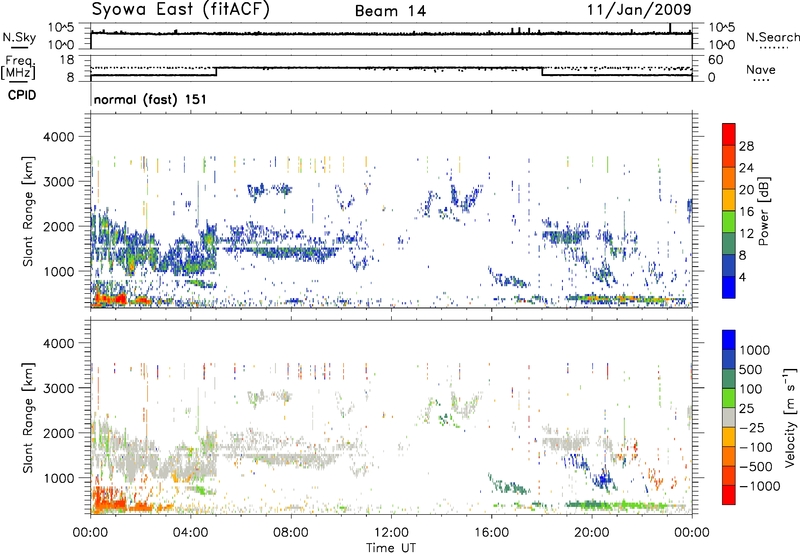Click the frequency step-up on the frequency trace

(x=216, y=71)
